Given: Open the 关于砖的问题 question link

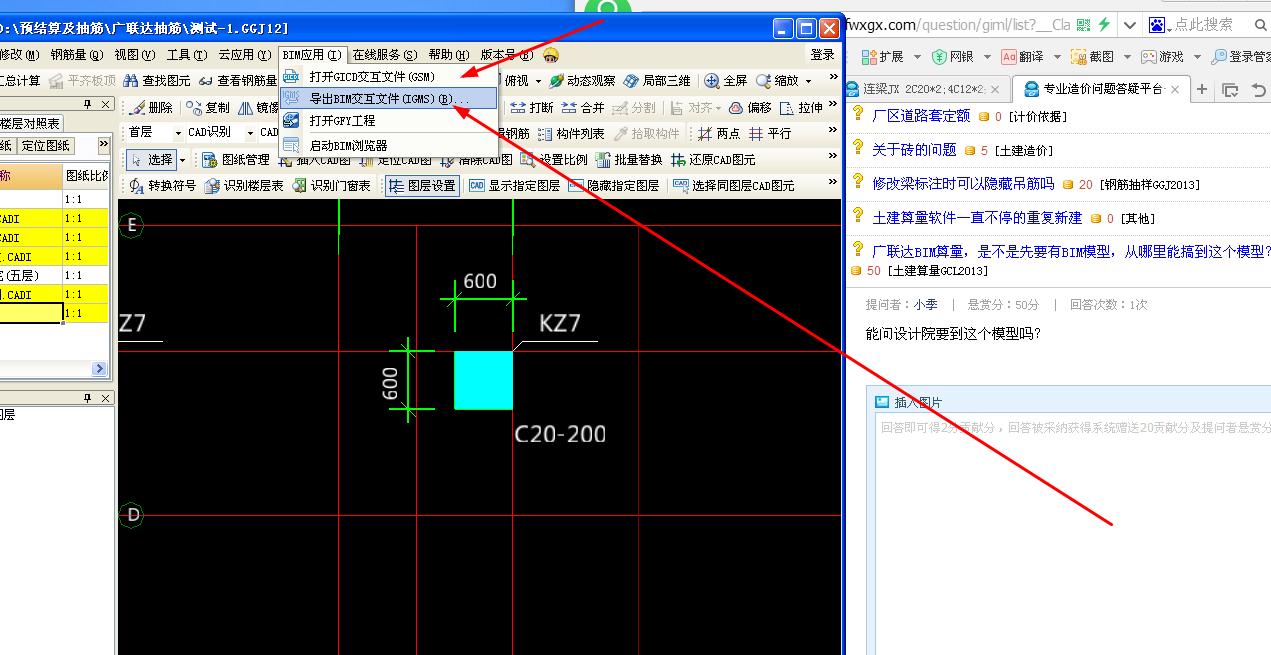Looking at the screenshot, I should (x=914, y=150).
